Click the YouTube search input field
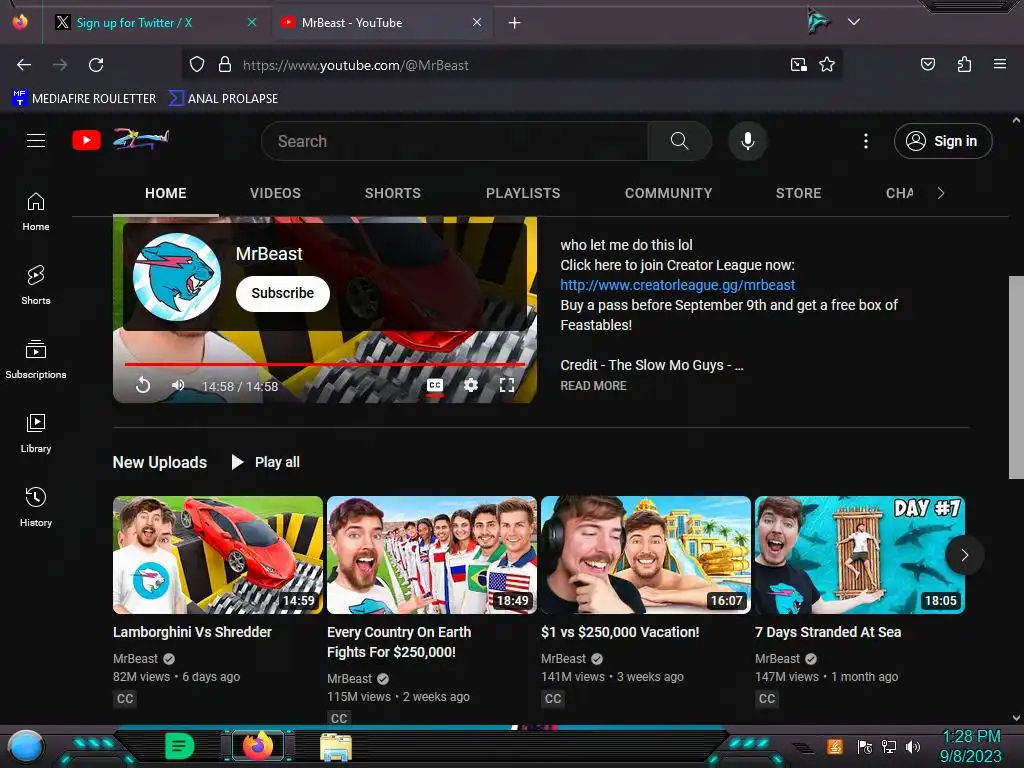The image size is (1024, 768). click(455, 141)
